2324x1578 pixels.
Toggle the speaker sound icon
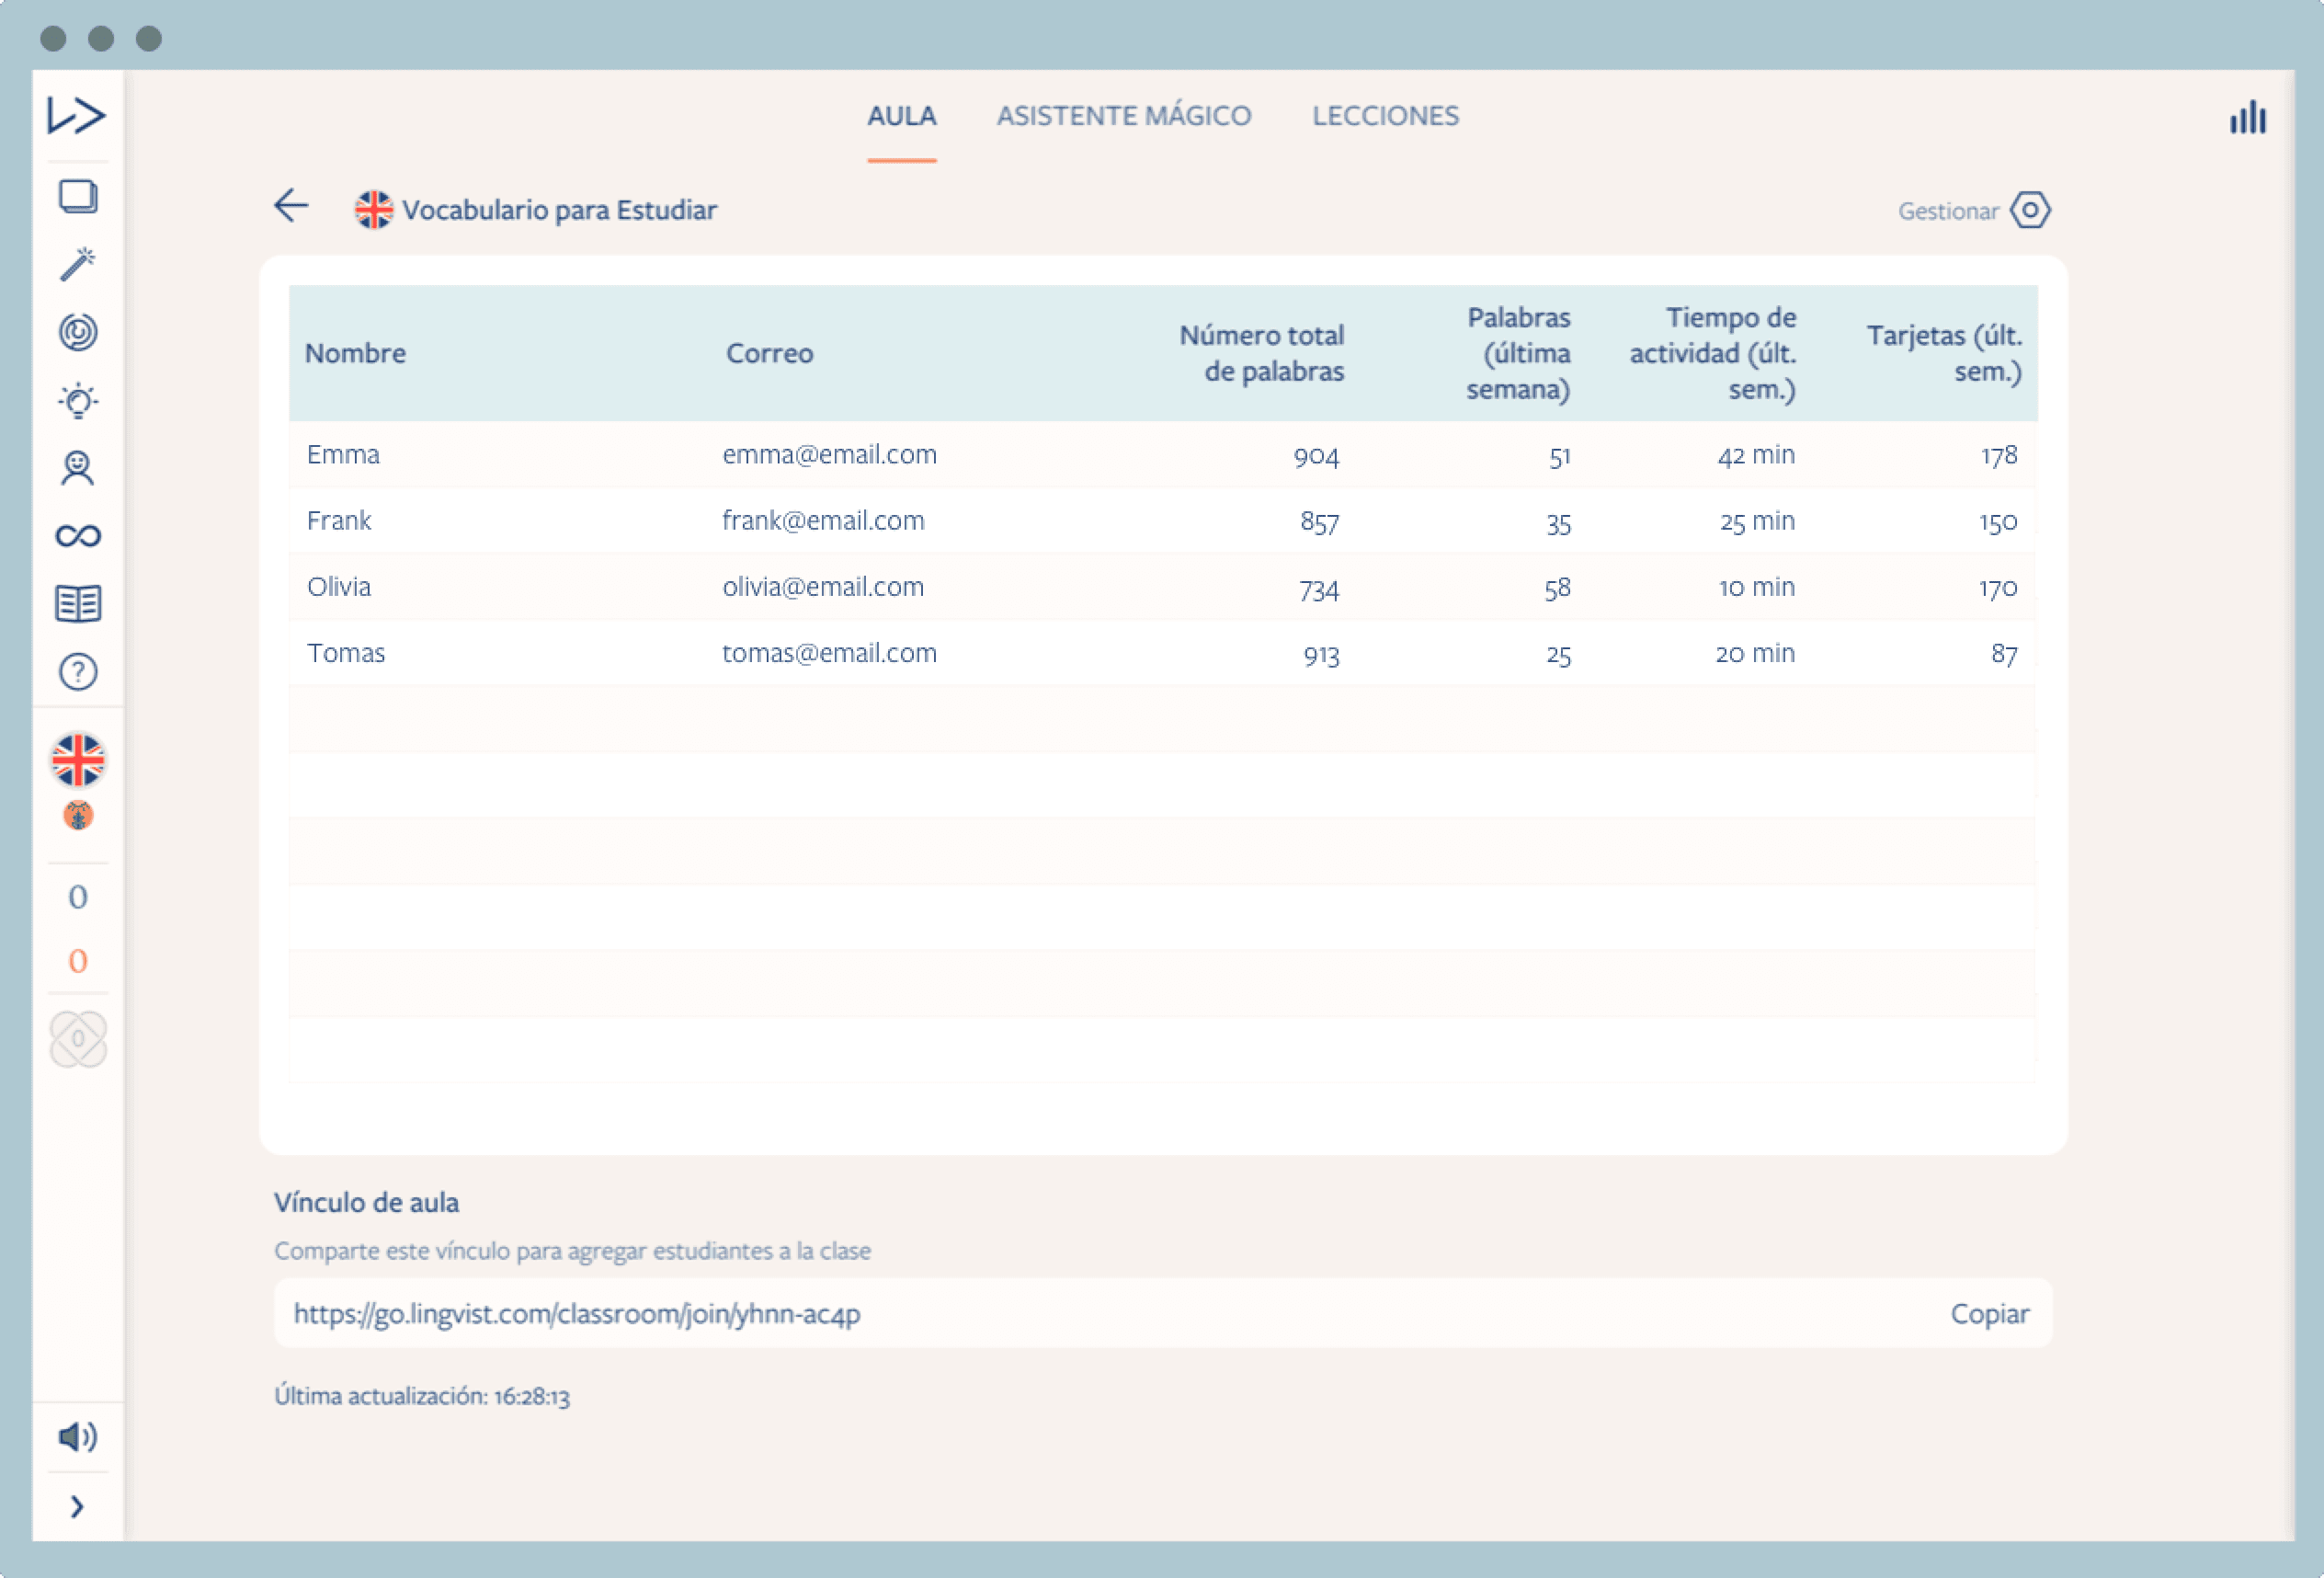(77, 1437)
